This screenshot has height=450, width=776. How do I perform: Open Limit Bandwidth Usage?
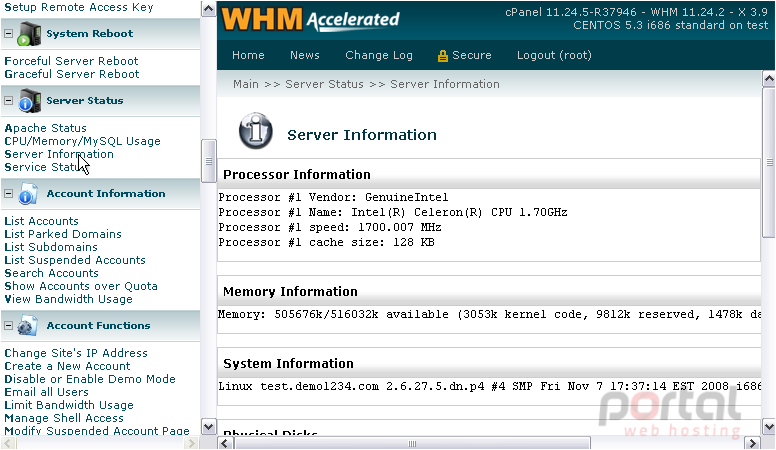(69, 405)
